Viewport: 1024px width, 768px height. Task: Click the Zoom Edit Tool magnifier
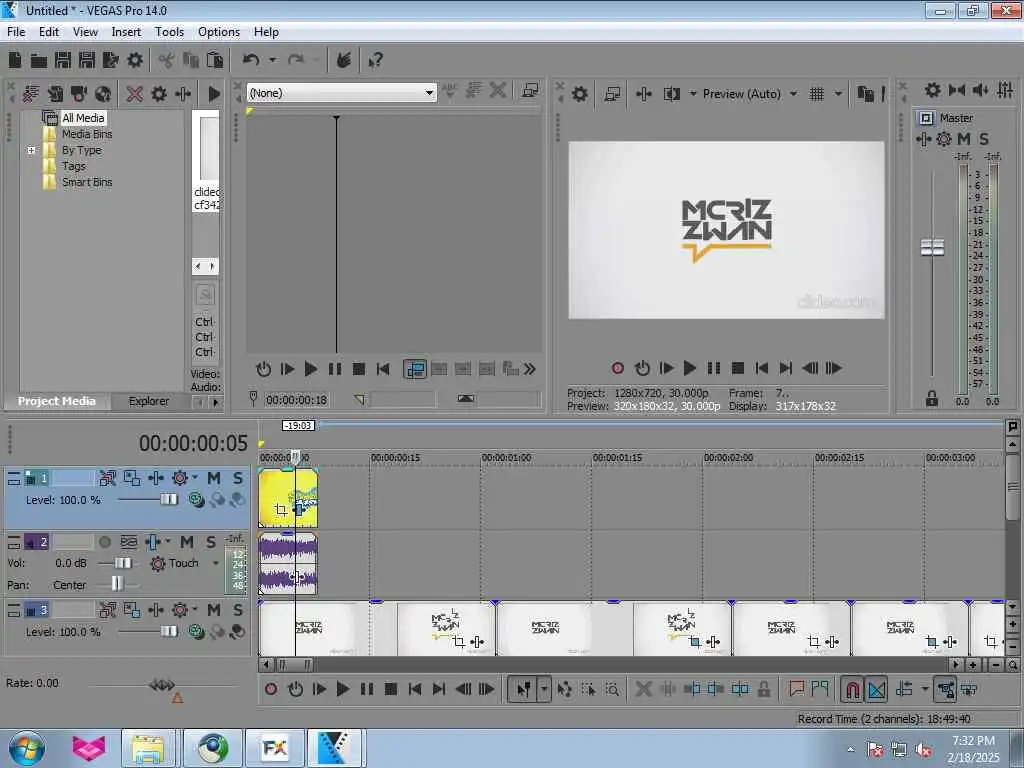tap(612, 689)
